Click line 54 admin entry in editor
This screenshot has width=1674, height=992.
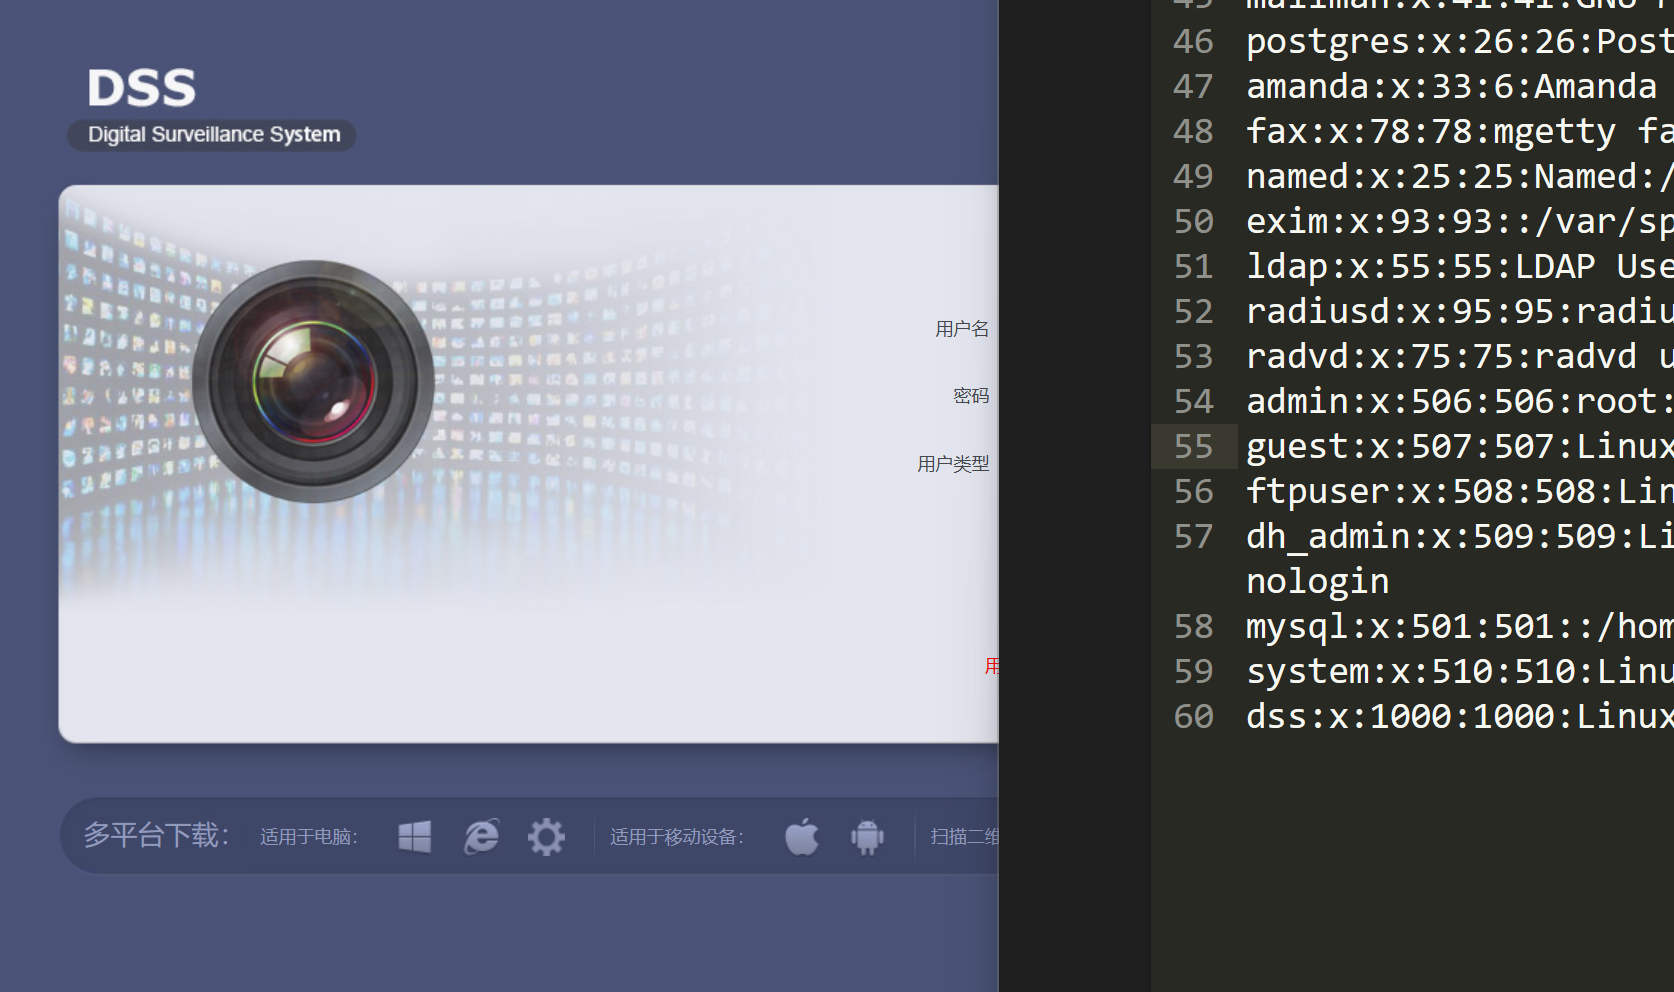[x=1460, y=401]
